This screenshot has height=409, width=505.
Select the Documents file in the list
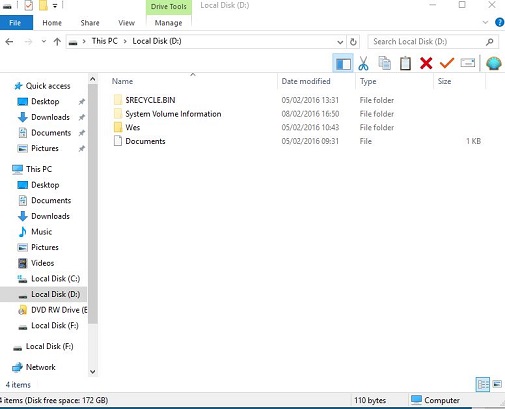pyautogui.click(x=145, y=141)
